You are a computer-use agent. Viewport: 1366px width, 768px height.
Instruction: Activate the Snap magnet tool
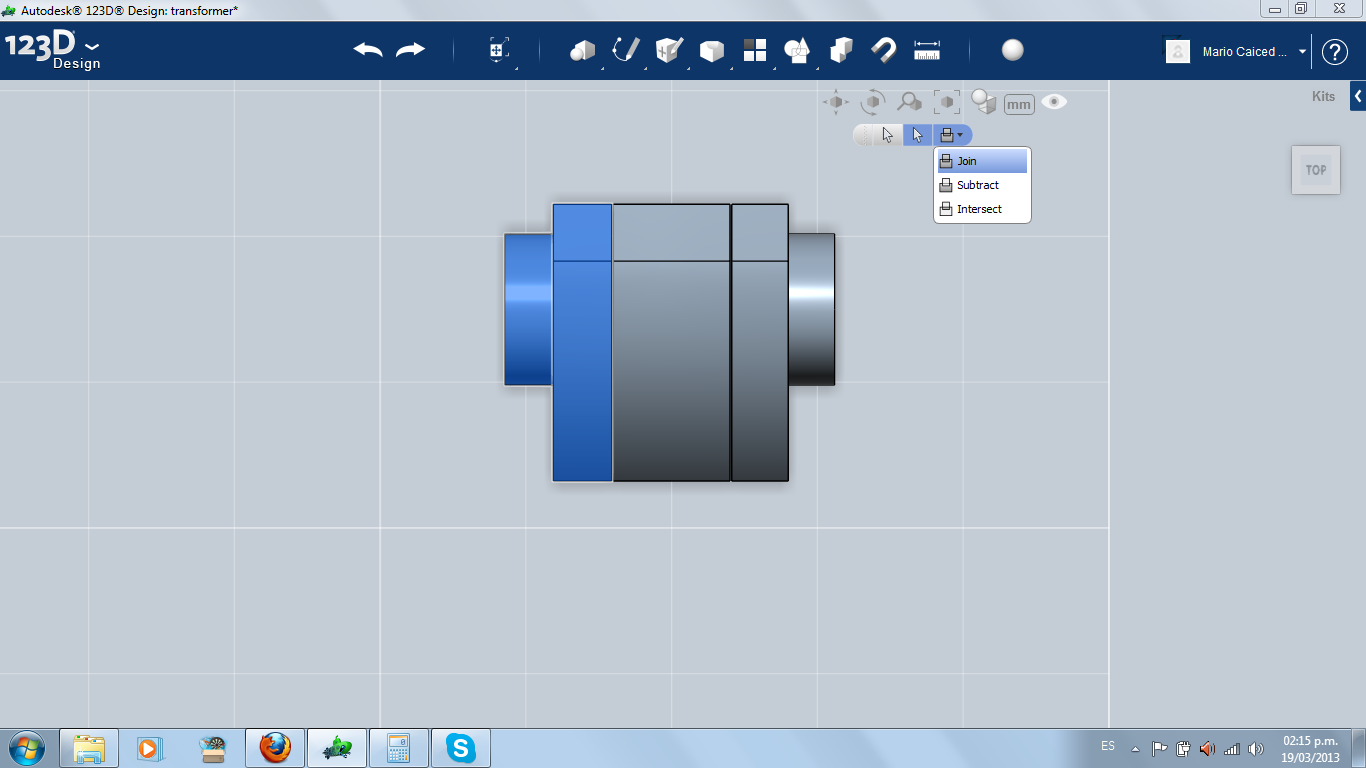click(884, 50)
